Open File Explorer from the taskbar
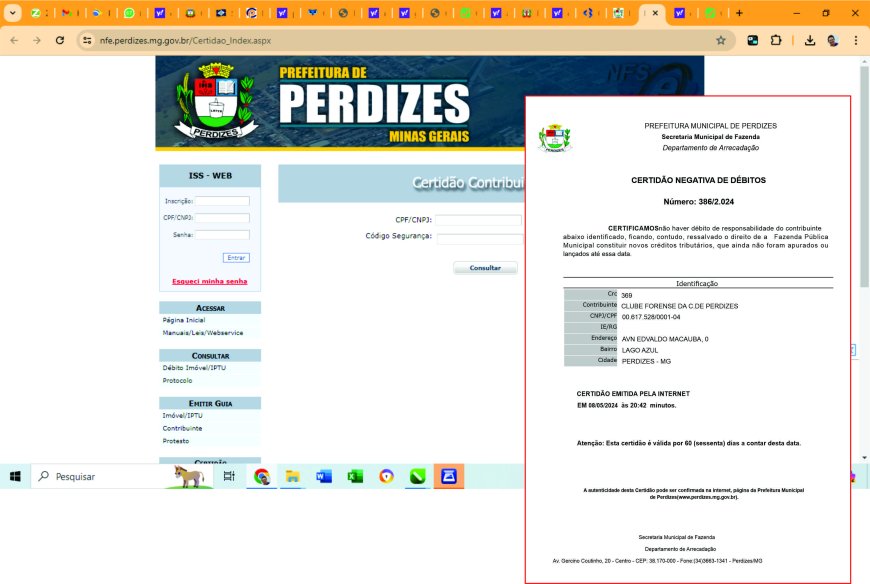The width and height of the screenshot is (870, 584). [x=292, y=476]
